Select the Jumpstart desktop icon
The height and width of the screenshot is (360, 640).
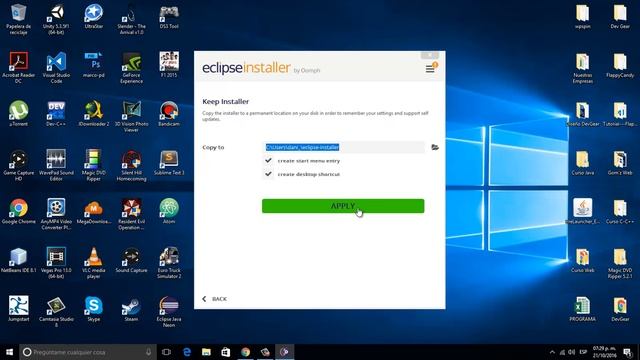pyautogui.click(x=18, y=309)
